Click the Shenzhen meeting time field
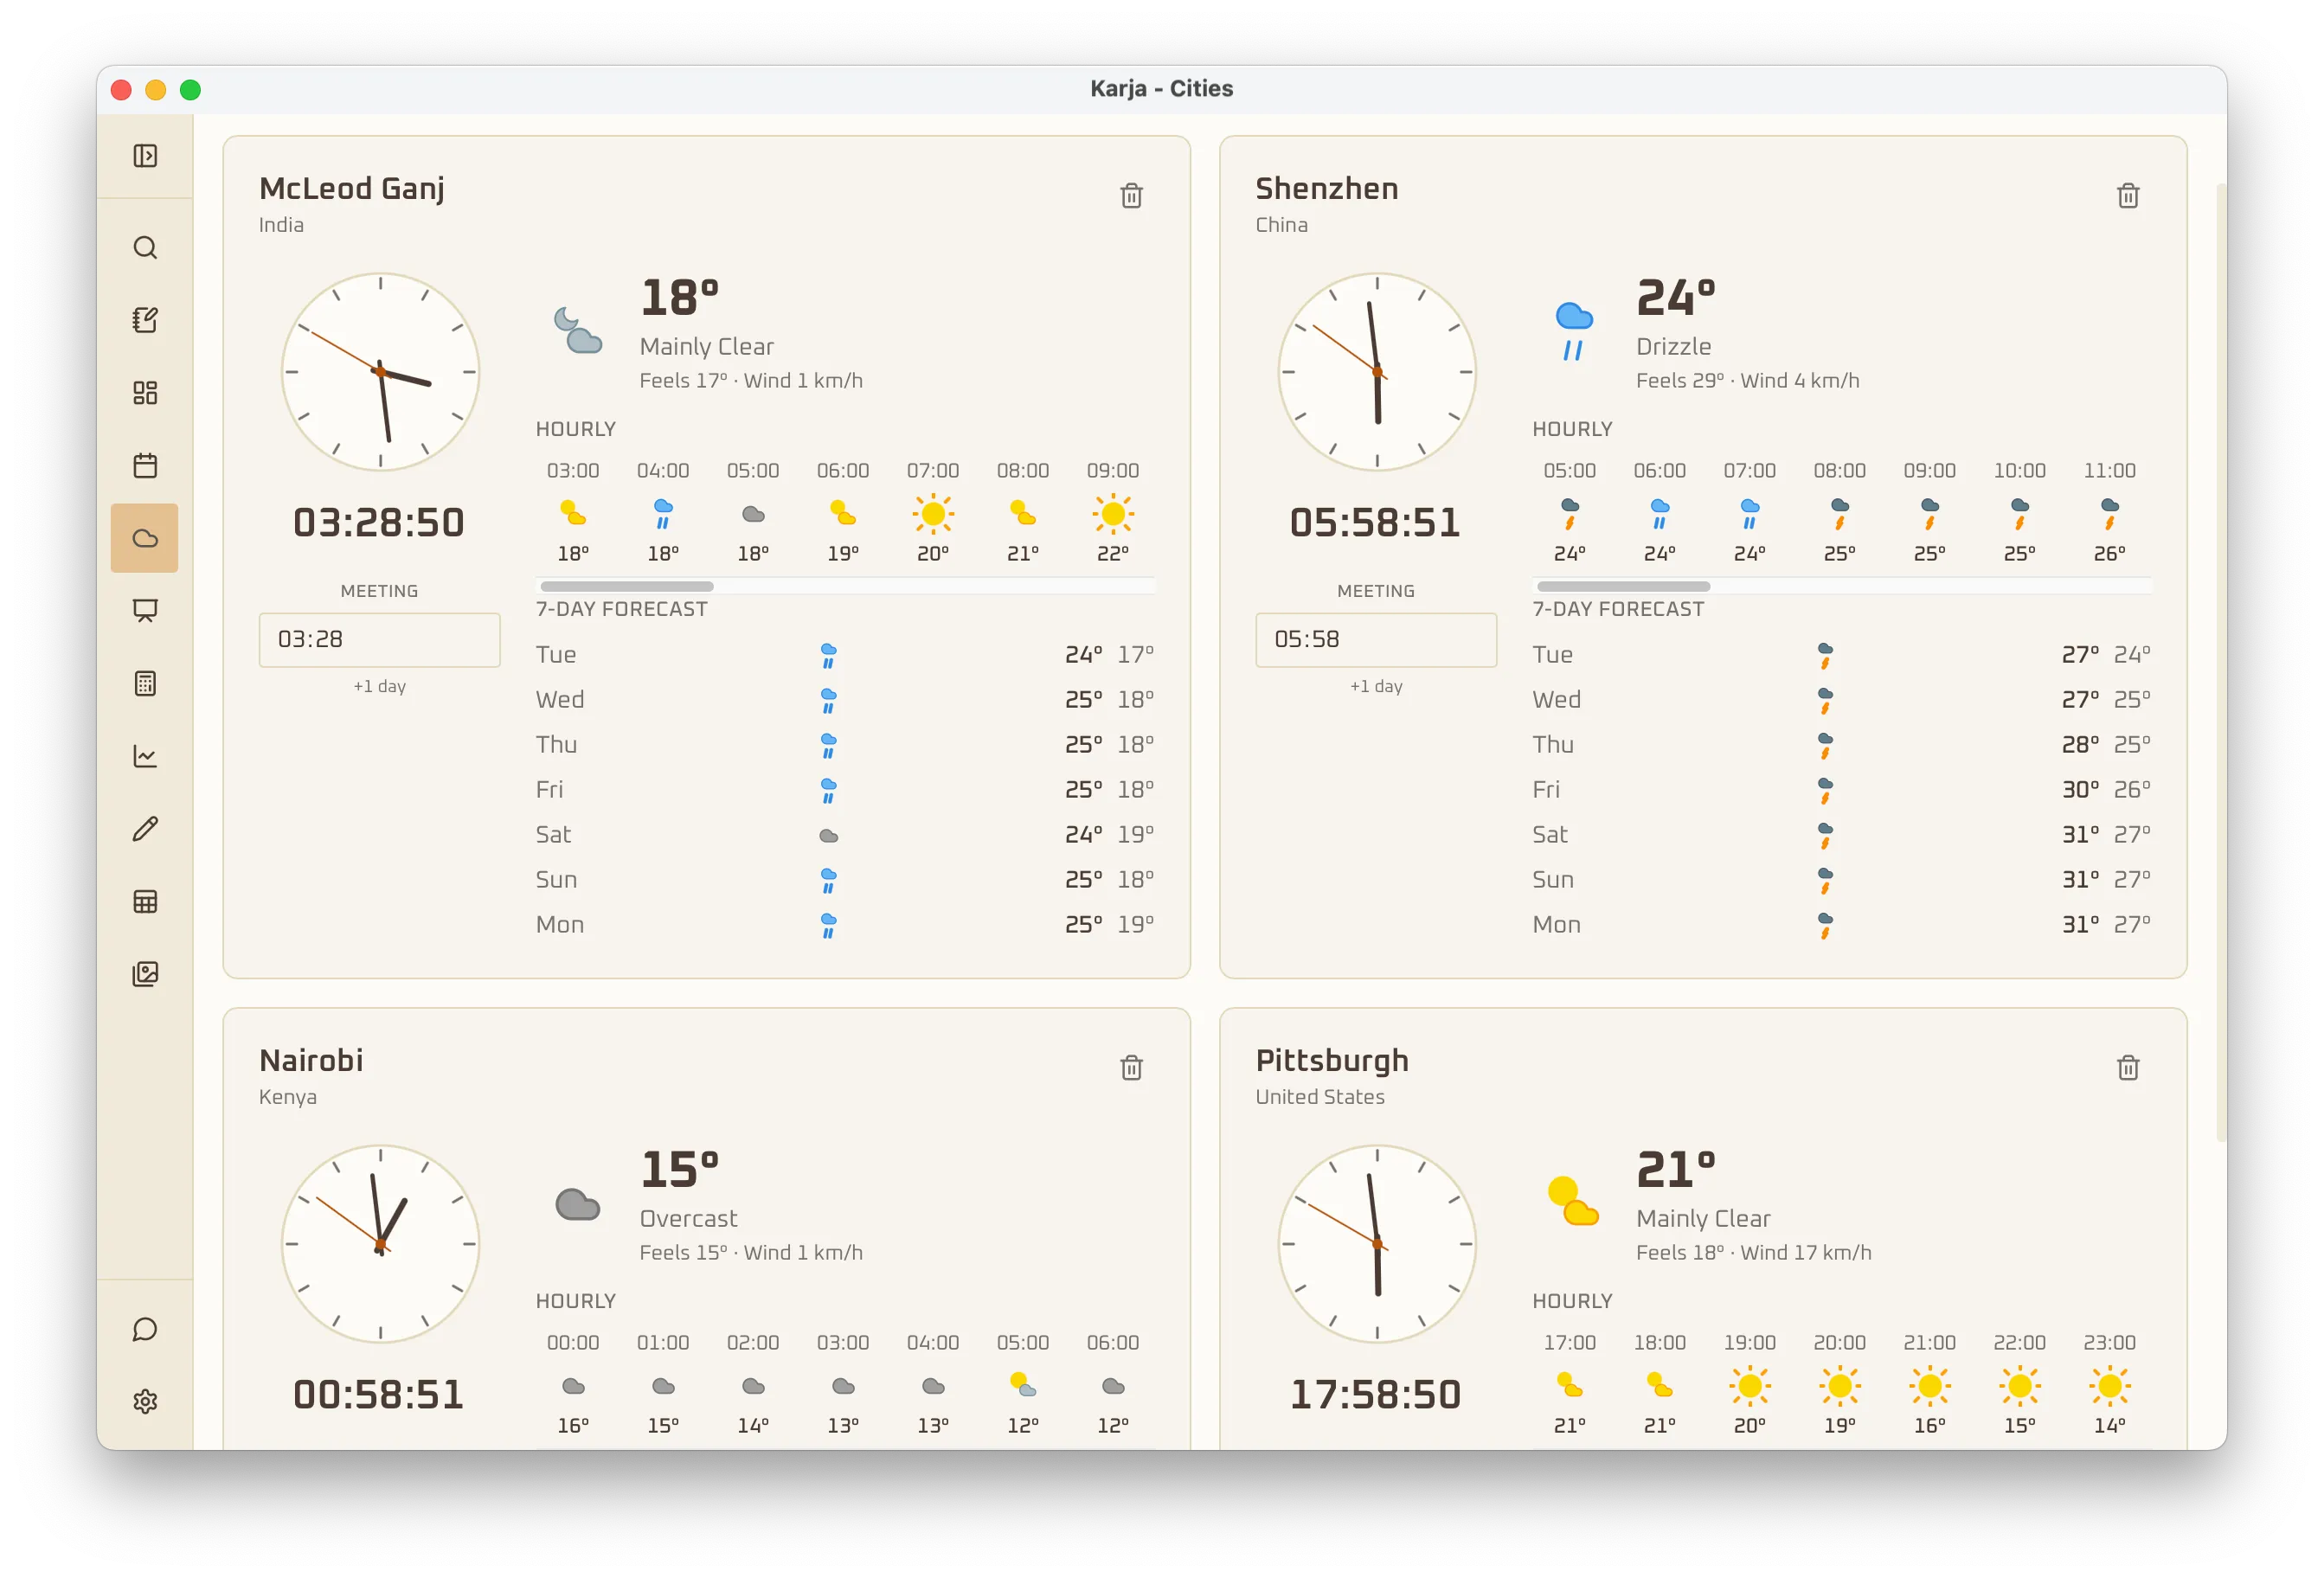This screenshot has height=1578, width=2324. pyautogui.click(x=1376, y=640)
